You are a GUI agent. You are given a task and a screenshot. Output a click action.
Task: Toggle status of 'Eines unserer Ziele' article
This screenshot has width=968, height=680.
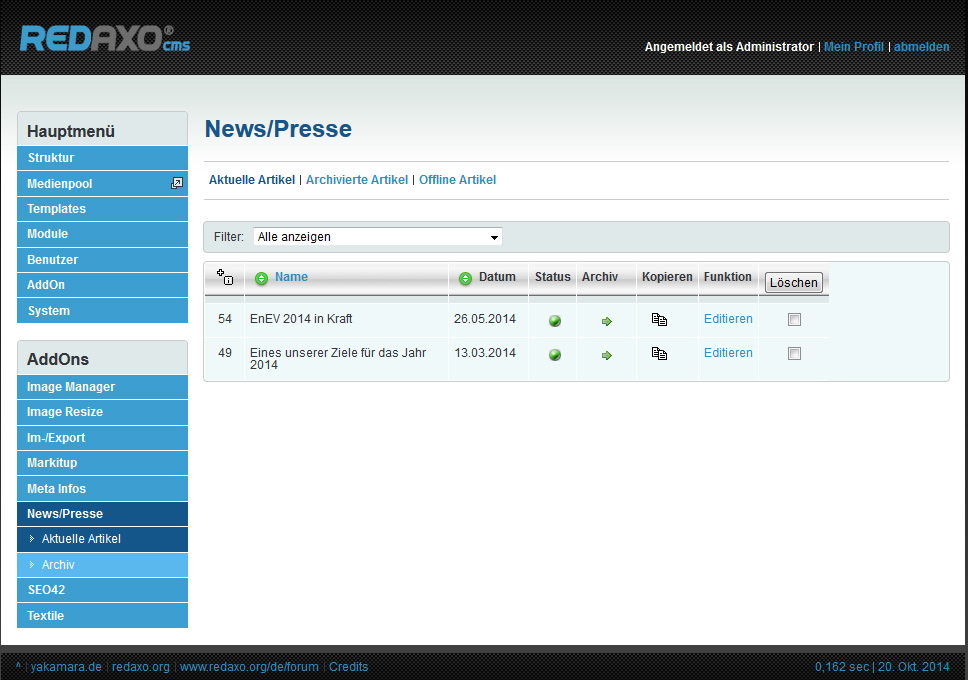coord(555,355)
